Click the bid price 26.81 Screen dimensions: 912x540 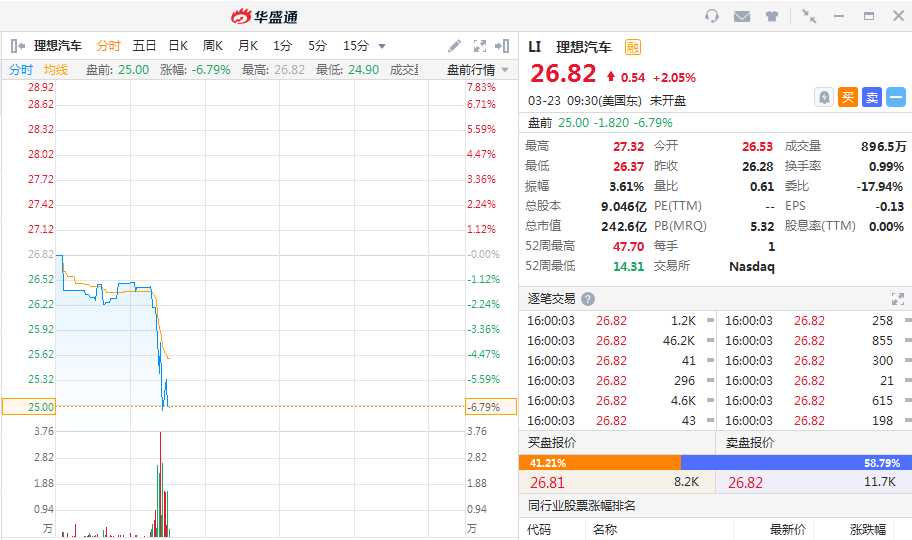tap(547, 482)
